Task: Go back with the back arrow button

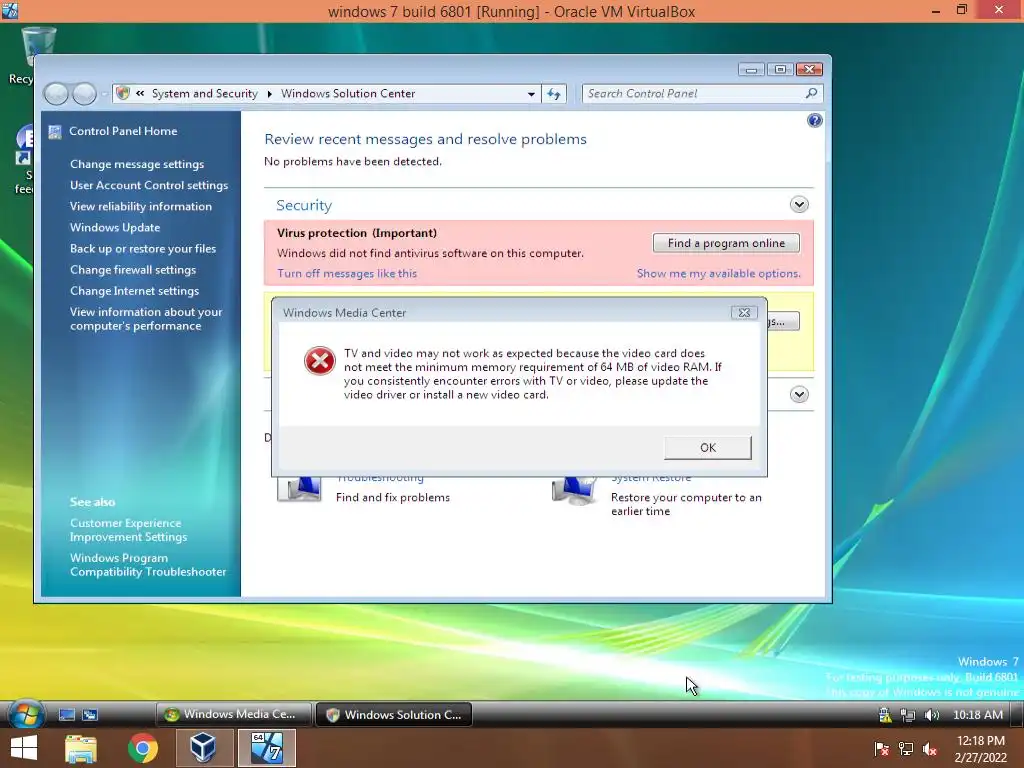Action: click(x=56, y=94)
